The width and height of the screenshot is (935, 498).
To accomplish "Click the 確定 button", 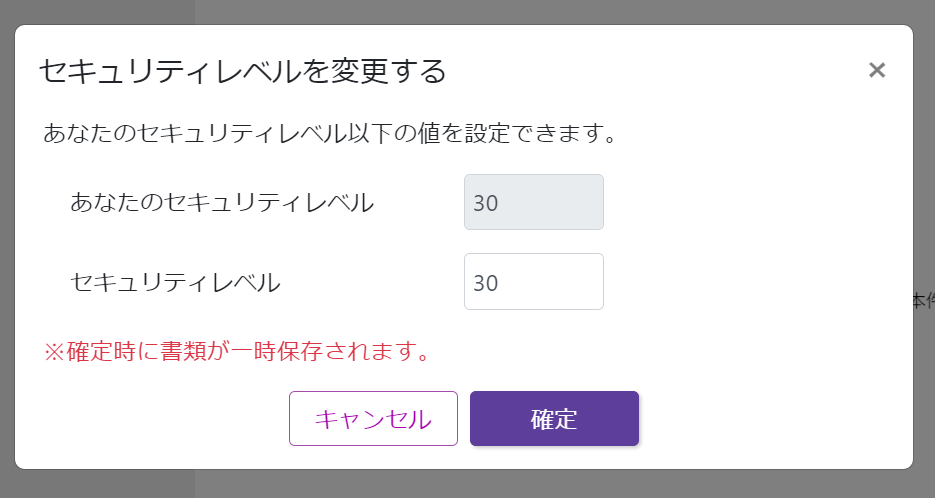I will click(x=554, y=418).
